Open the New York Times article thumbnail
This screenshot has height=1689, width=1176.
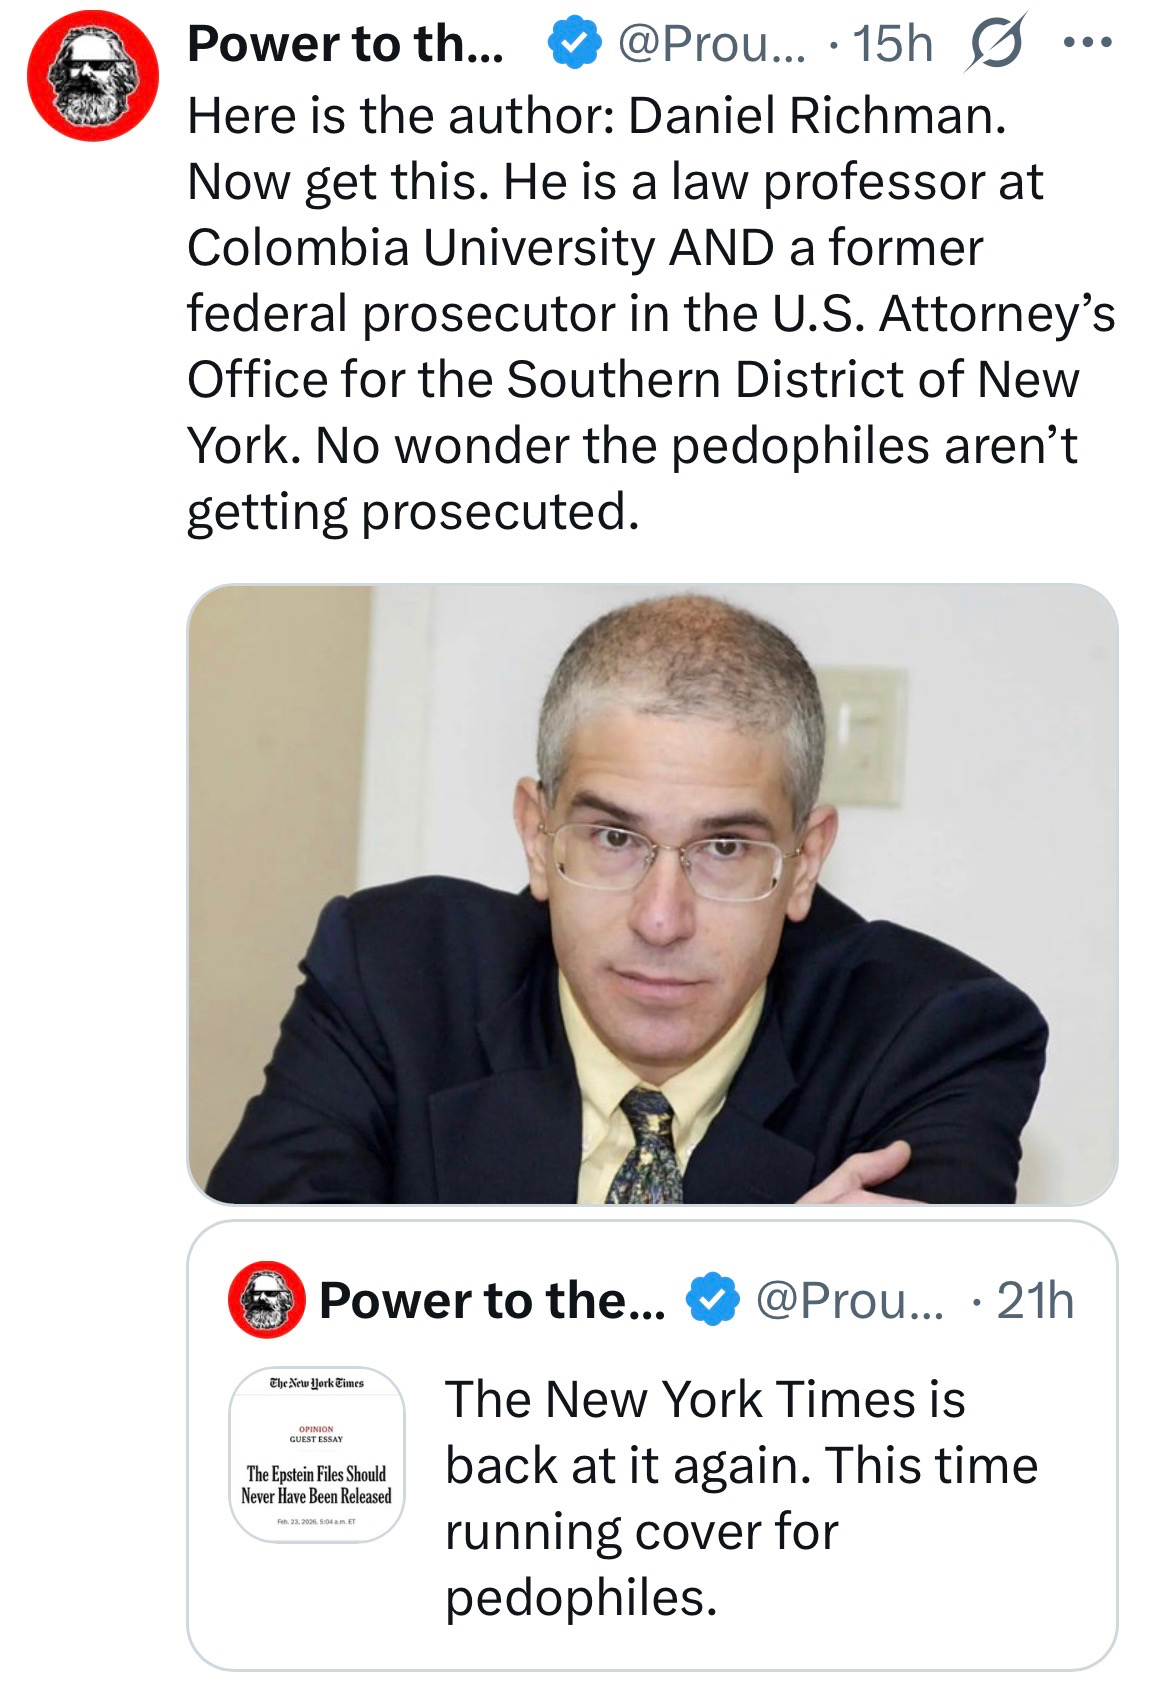[x=316, y=1453]
